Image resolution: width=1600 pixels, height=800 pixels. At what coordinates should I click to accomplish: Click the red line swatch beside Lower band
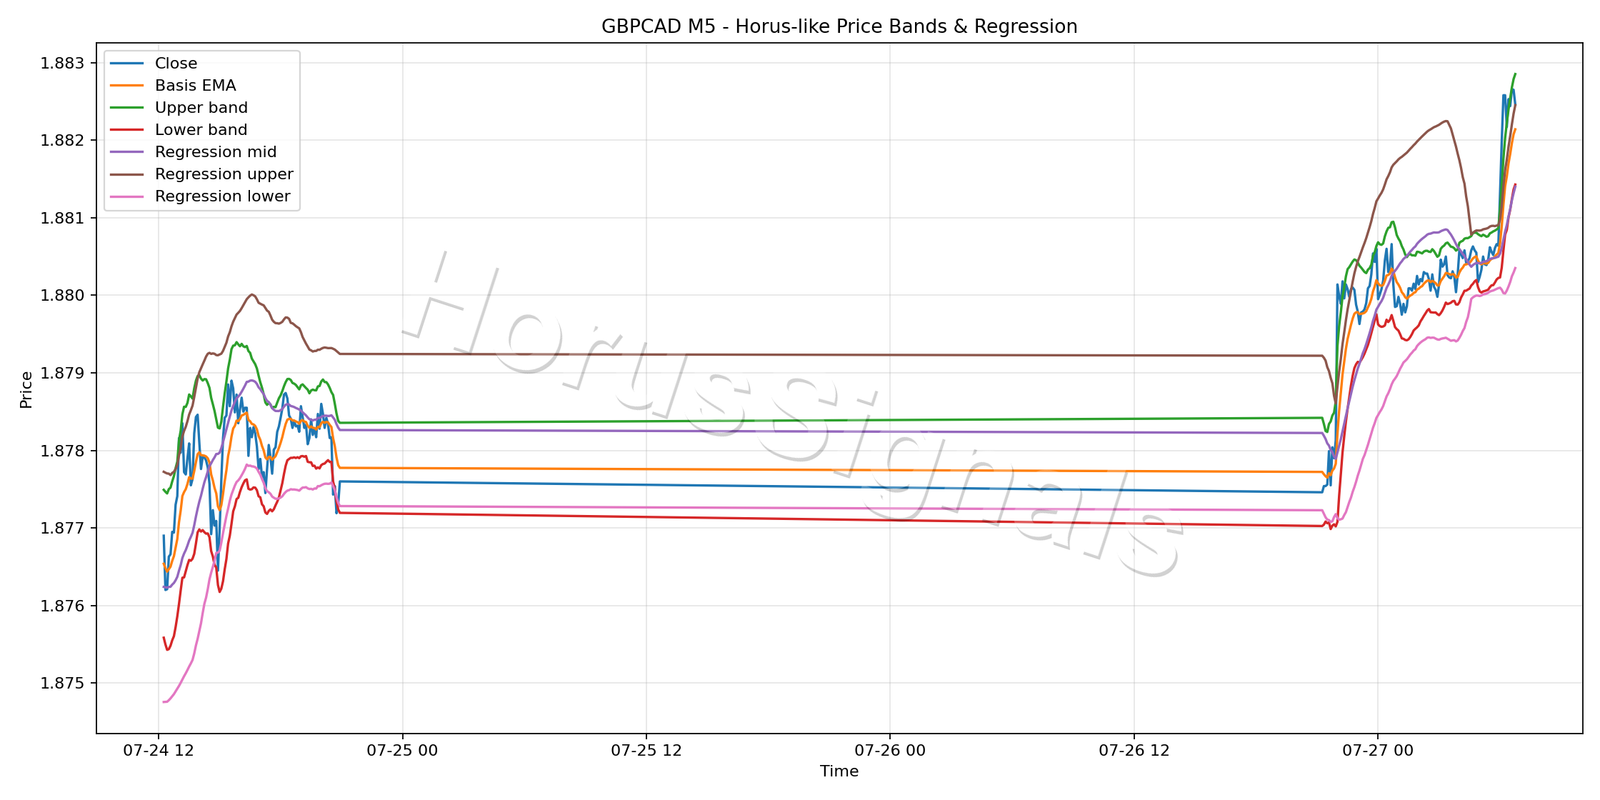[x=127, y=130]
